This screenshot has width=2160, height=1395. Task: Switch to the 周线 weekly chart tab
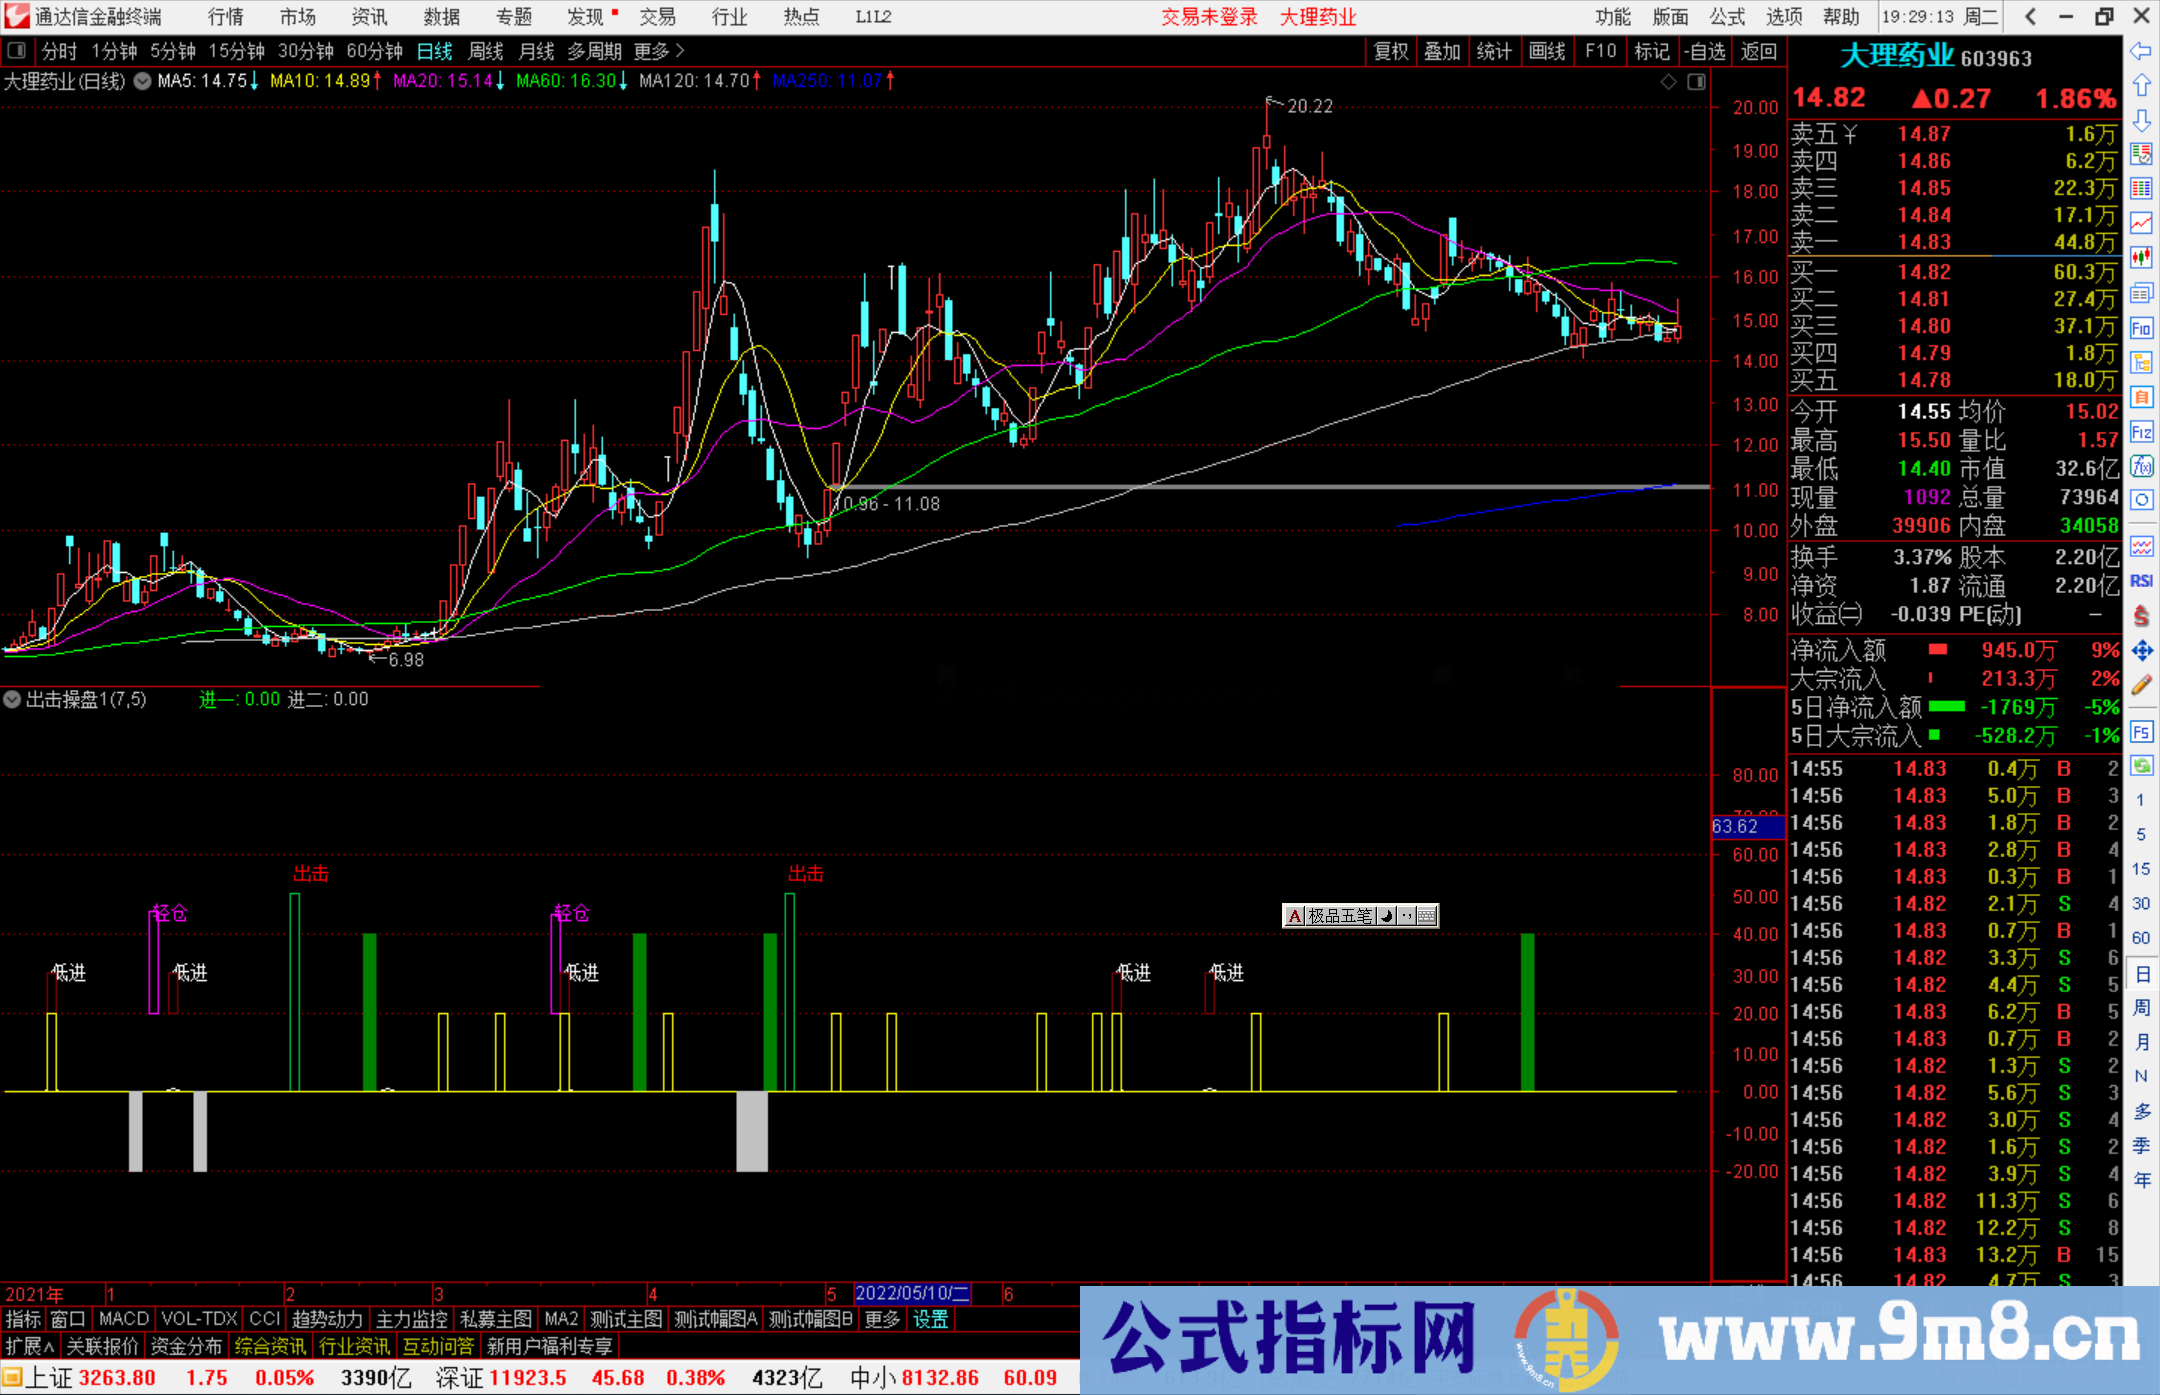click(485, 51)
